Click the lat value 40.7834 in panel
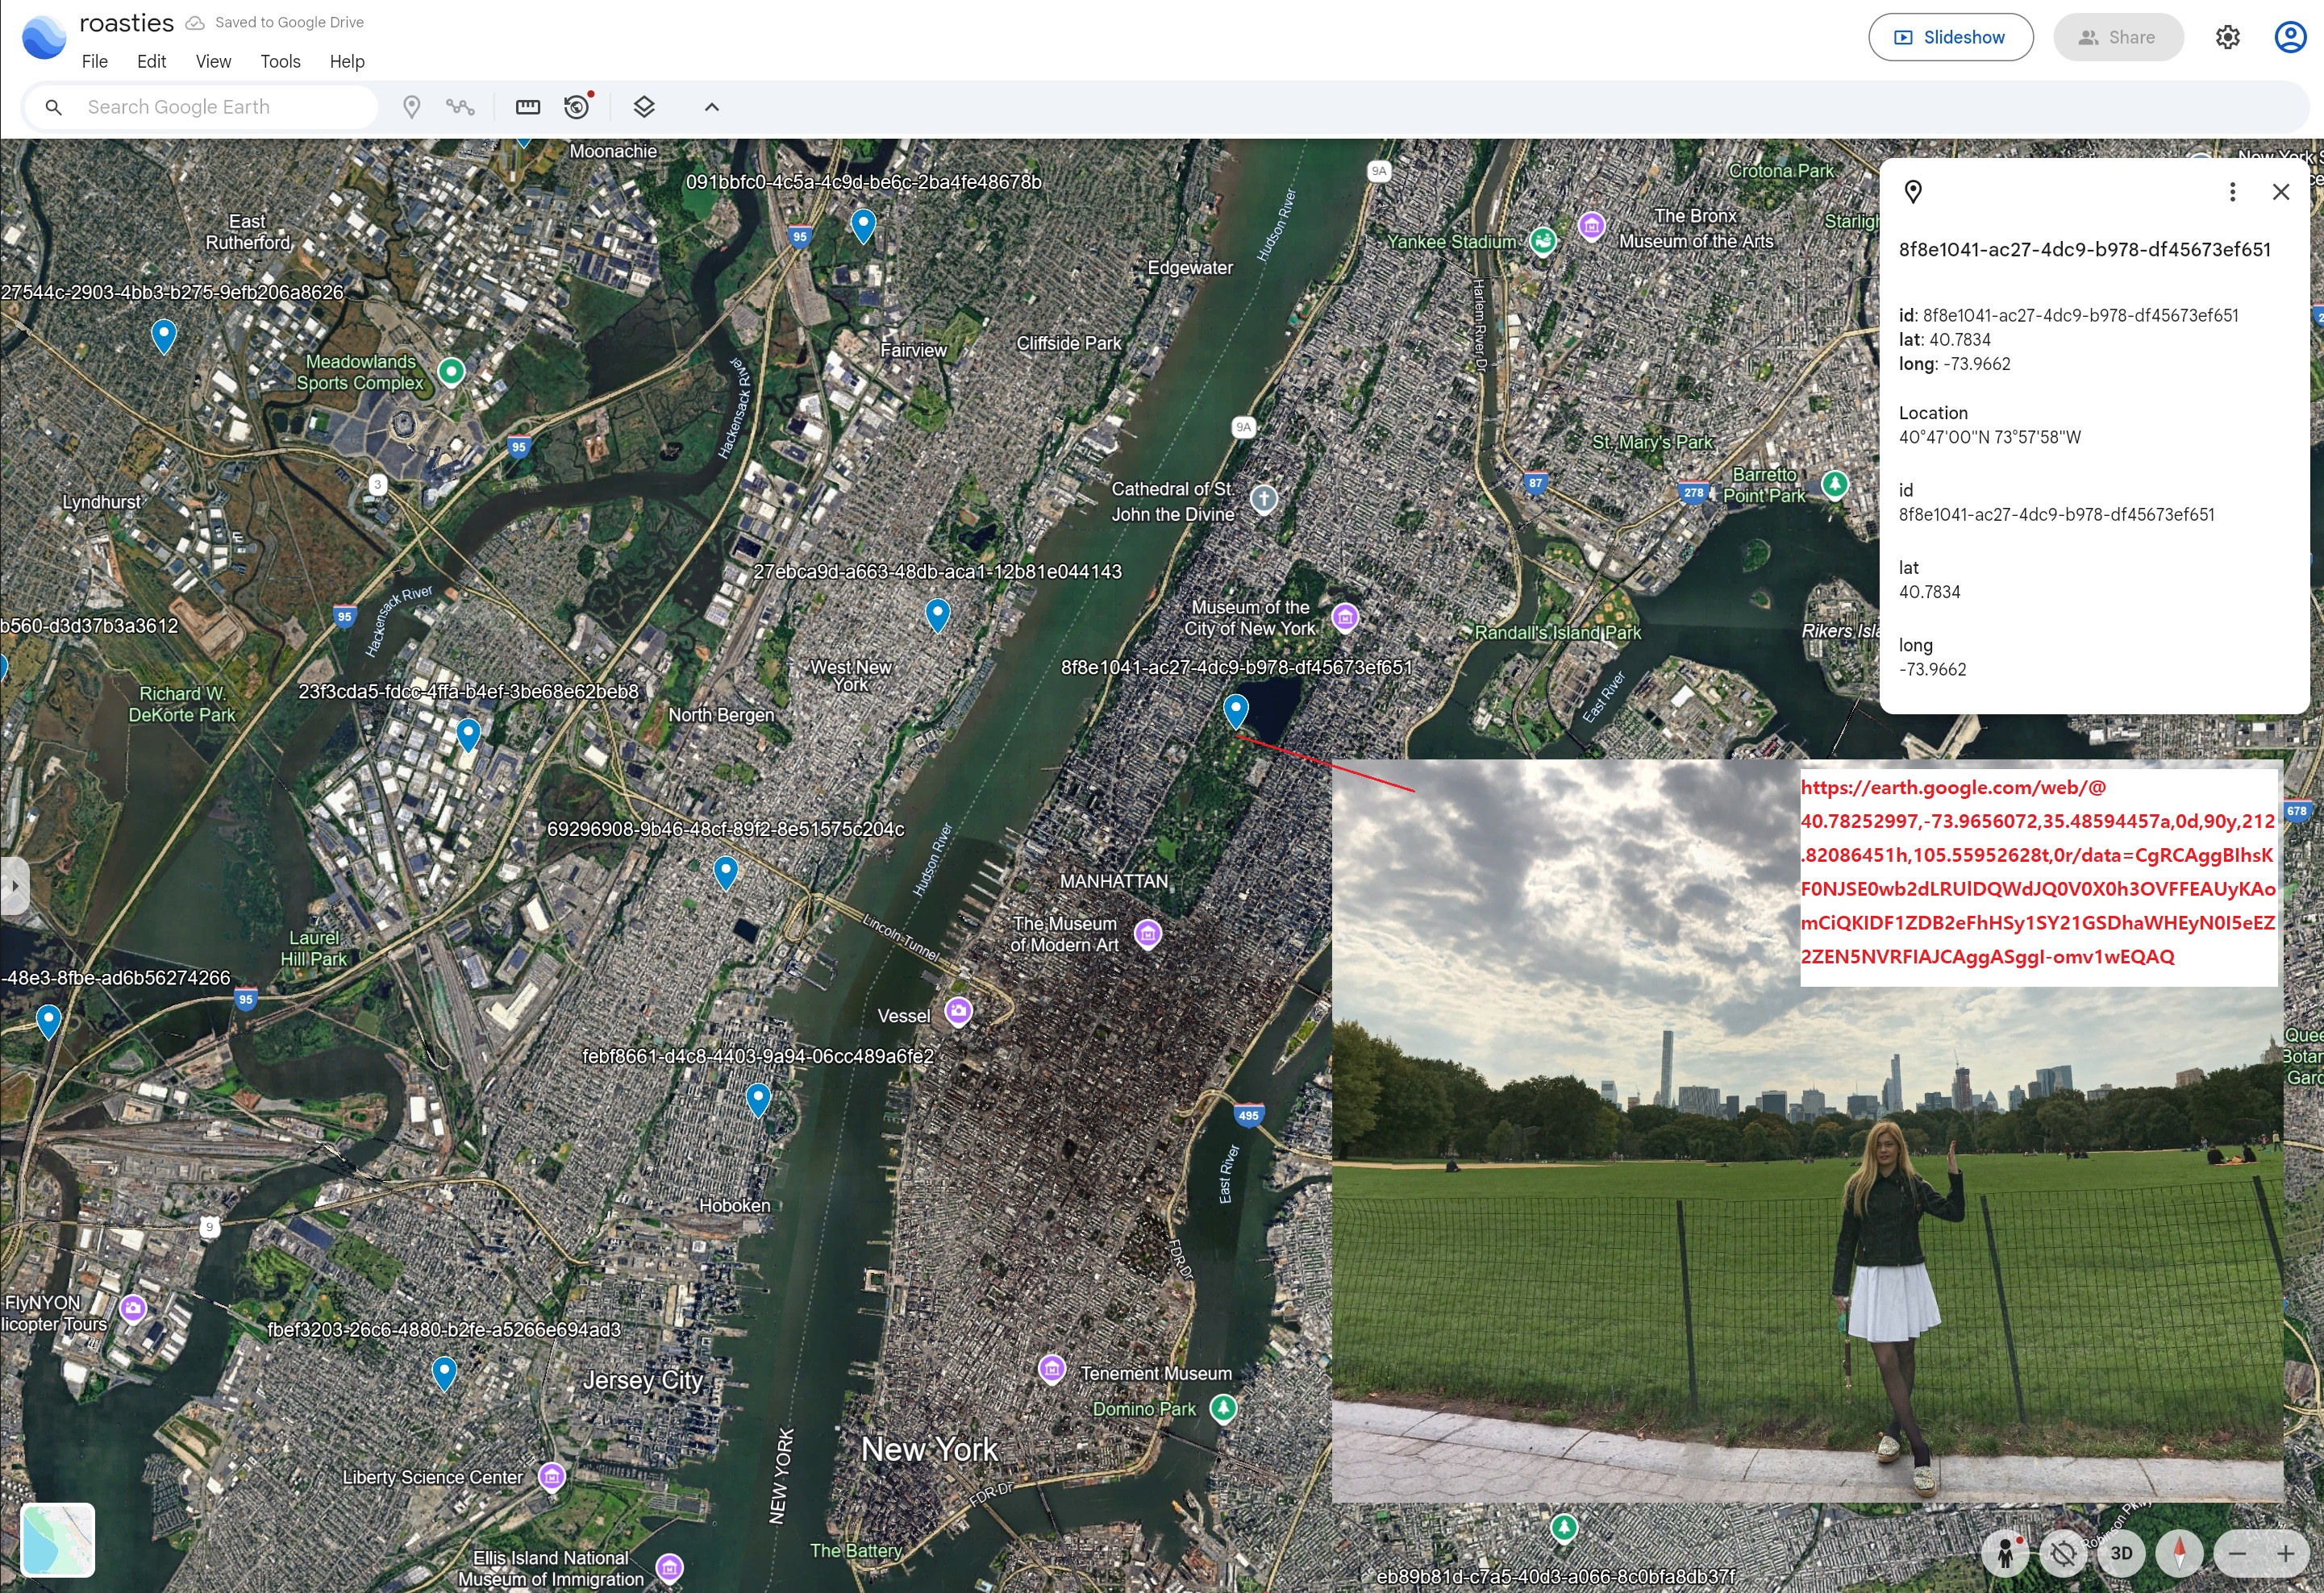 (1929, 592)
